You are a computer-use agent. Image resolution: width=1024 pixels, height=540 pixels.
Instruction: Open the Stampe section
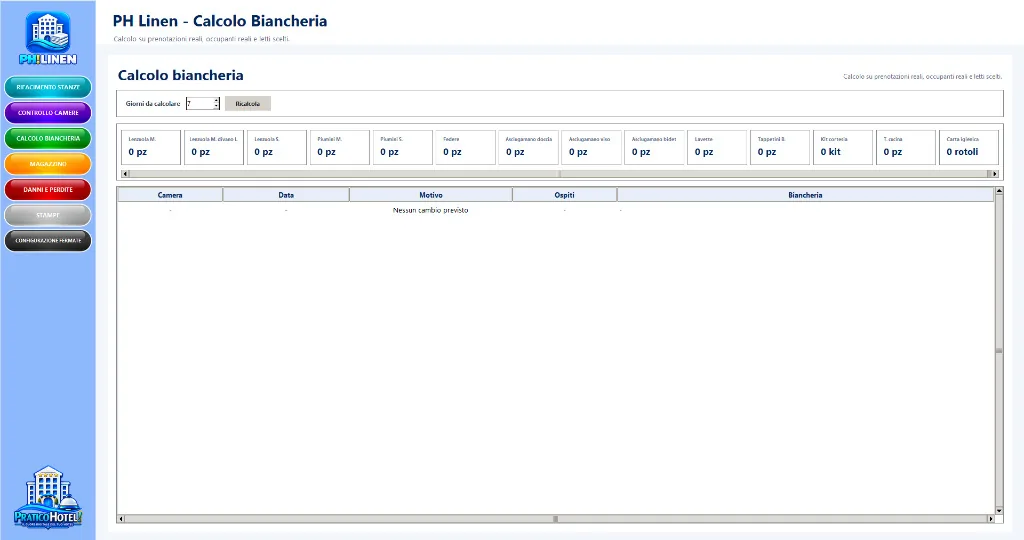tap(48, 215)
